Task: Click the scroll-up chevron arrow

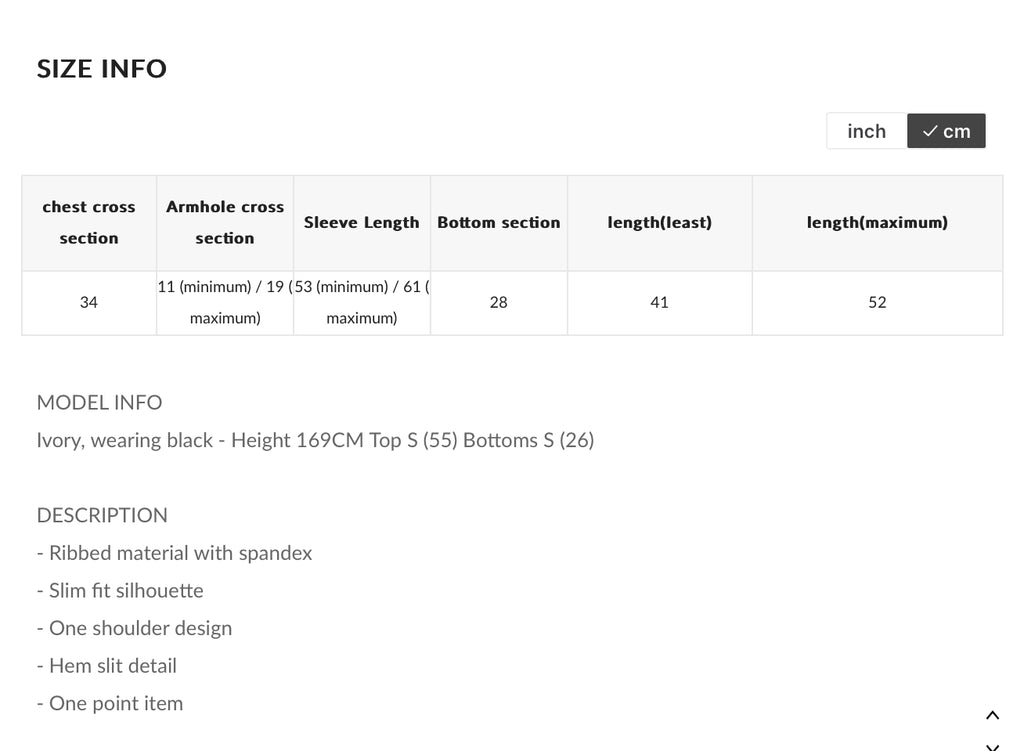Action: click(993, 716)
